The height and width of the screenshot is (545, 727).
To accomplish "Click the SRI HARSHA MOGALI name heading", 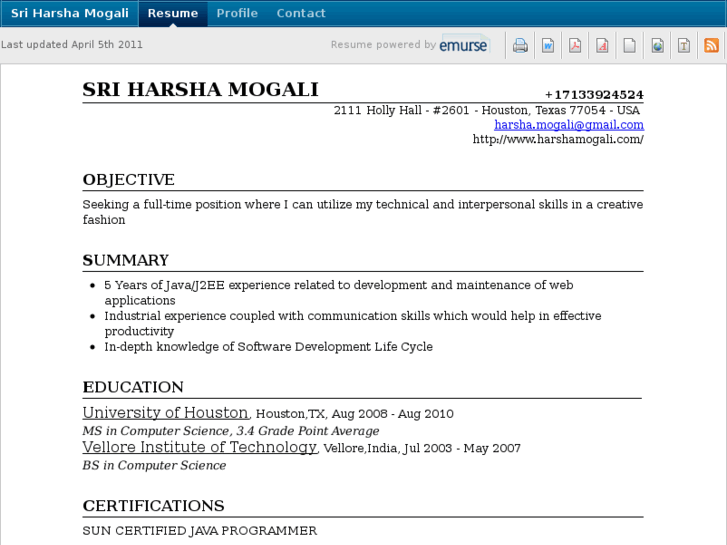I will pyautogui.click(x=200, y=90).
